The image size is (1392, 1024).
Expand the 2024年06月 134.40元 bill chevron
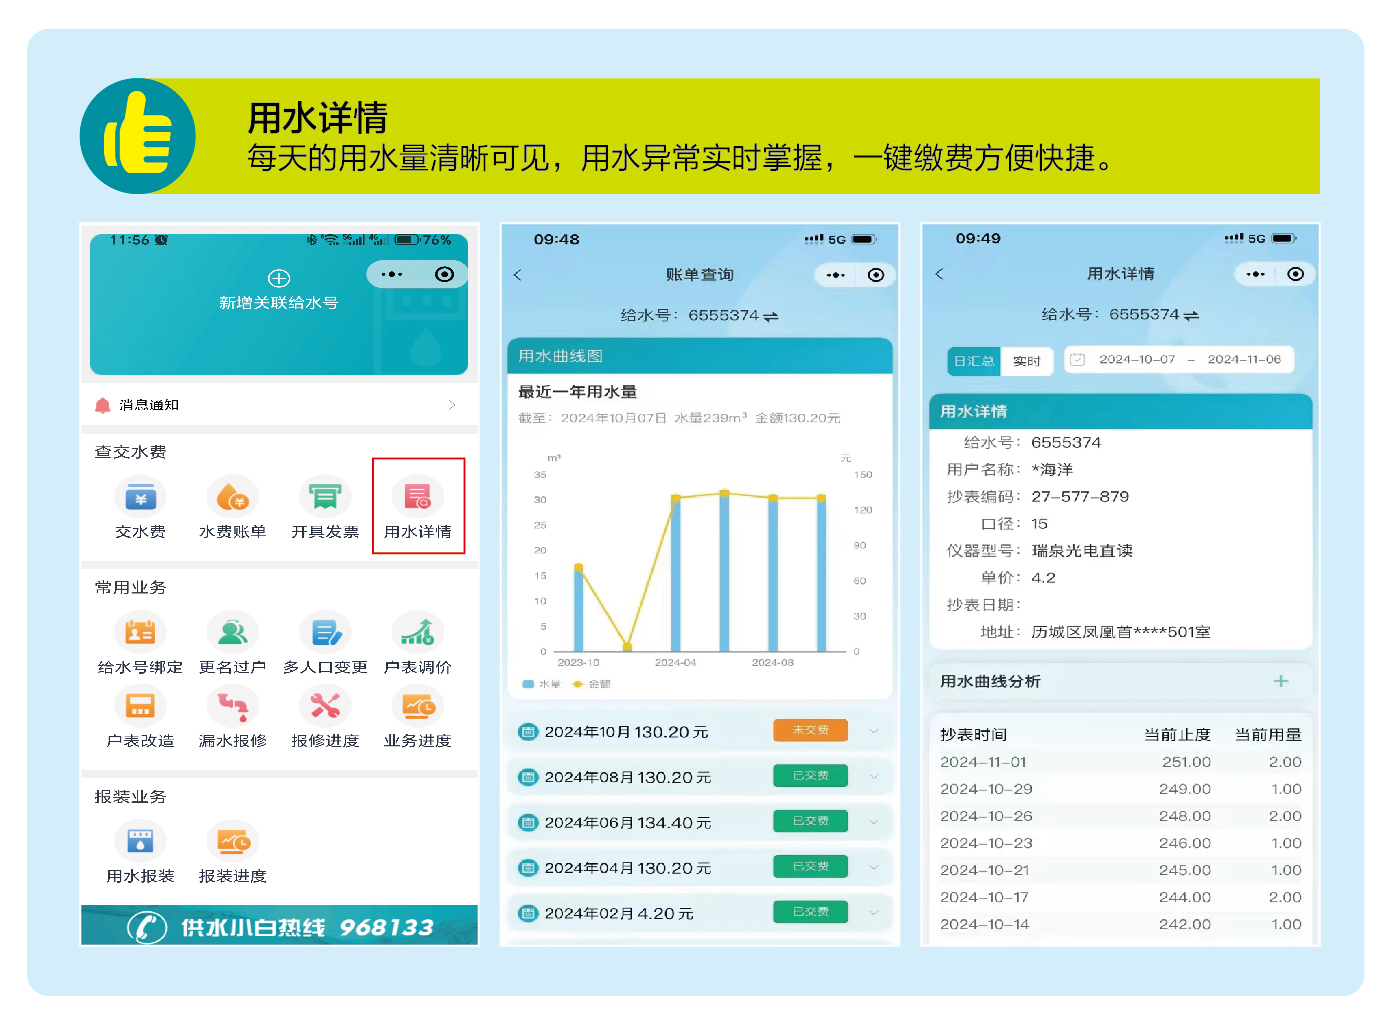873,822
